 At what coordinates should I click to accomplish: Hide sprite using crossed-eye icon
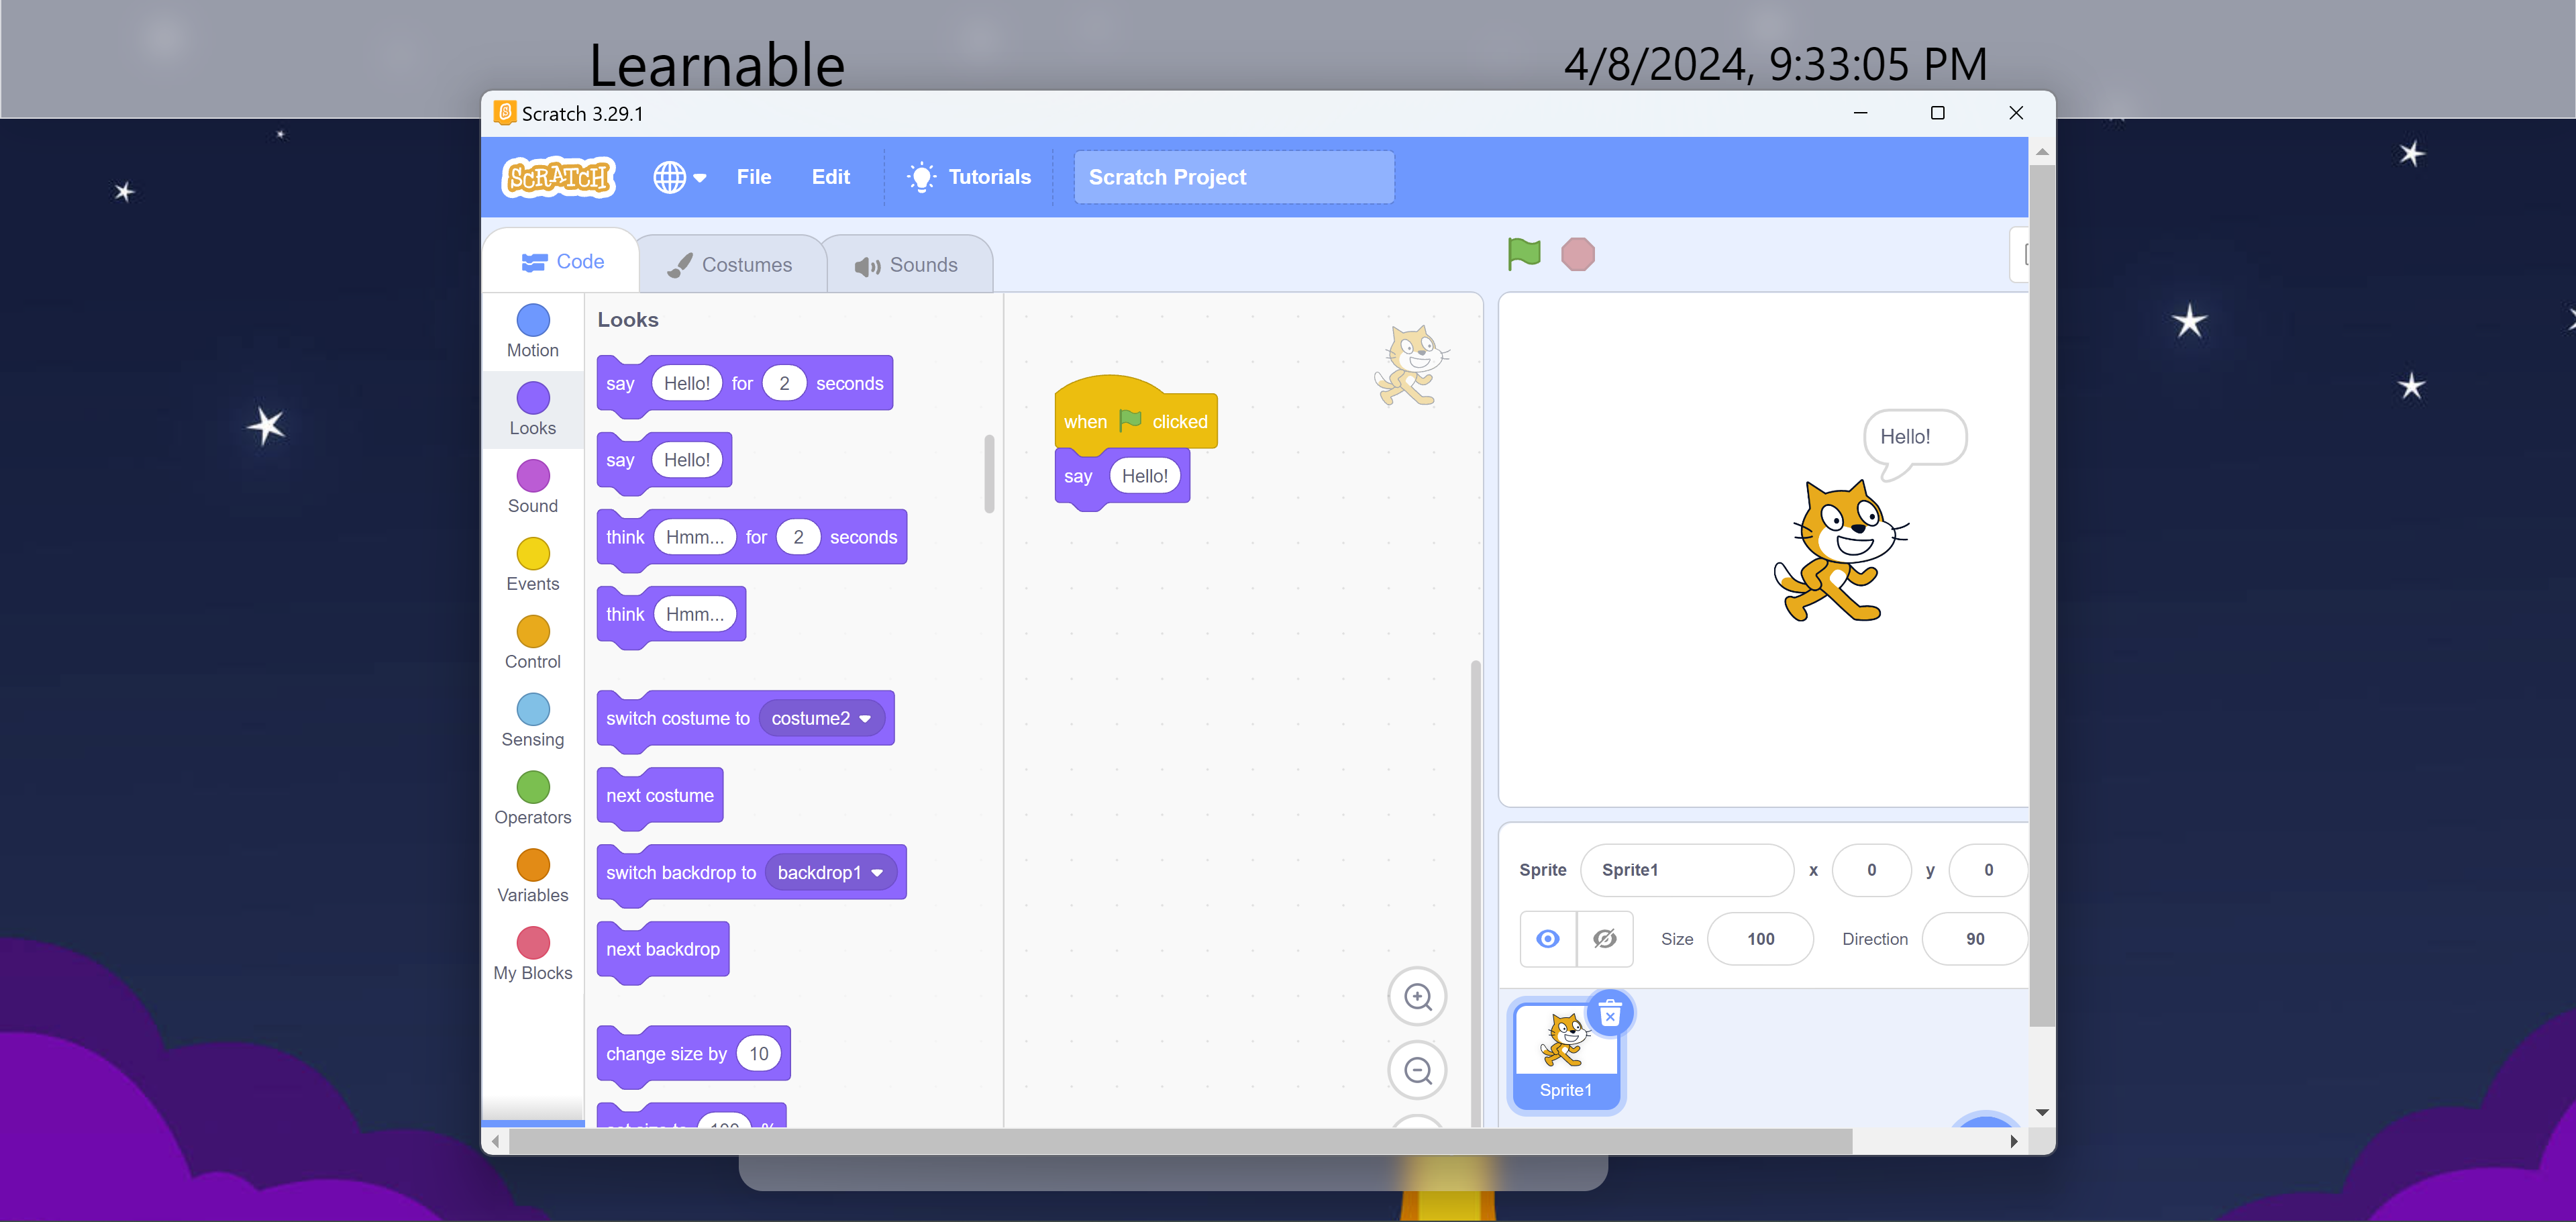1604,939
